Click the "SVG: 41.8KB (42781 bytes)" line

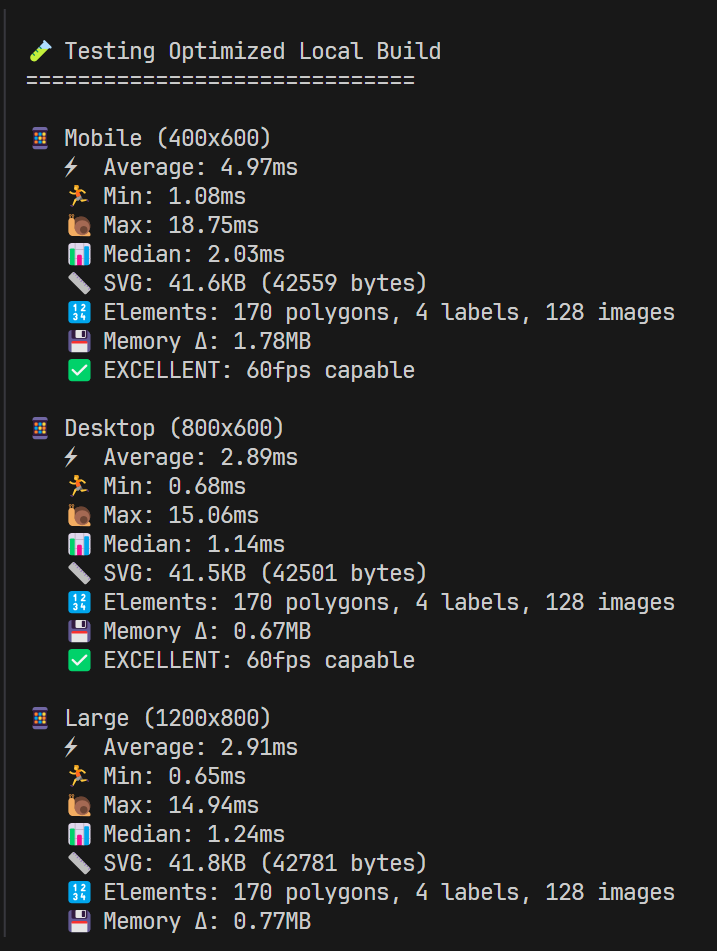265,863
